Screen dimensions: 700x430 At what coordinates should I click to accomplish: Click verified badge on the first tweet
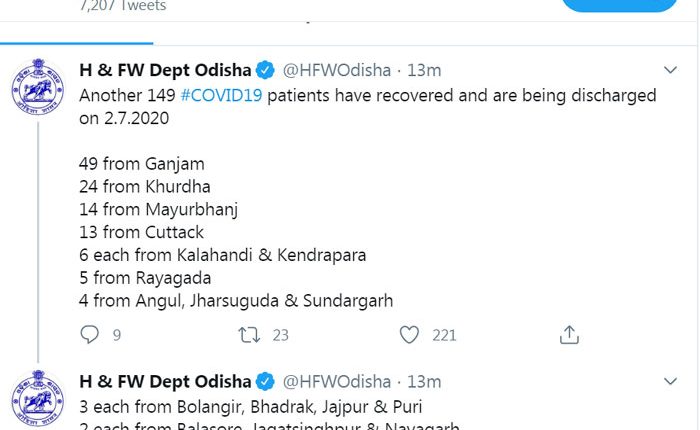point(266,70)
